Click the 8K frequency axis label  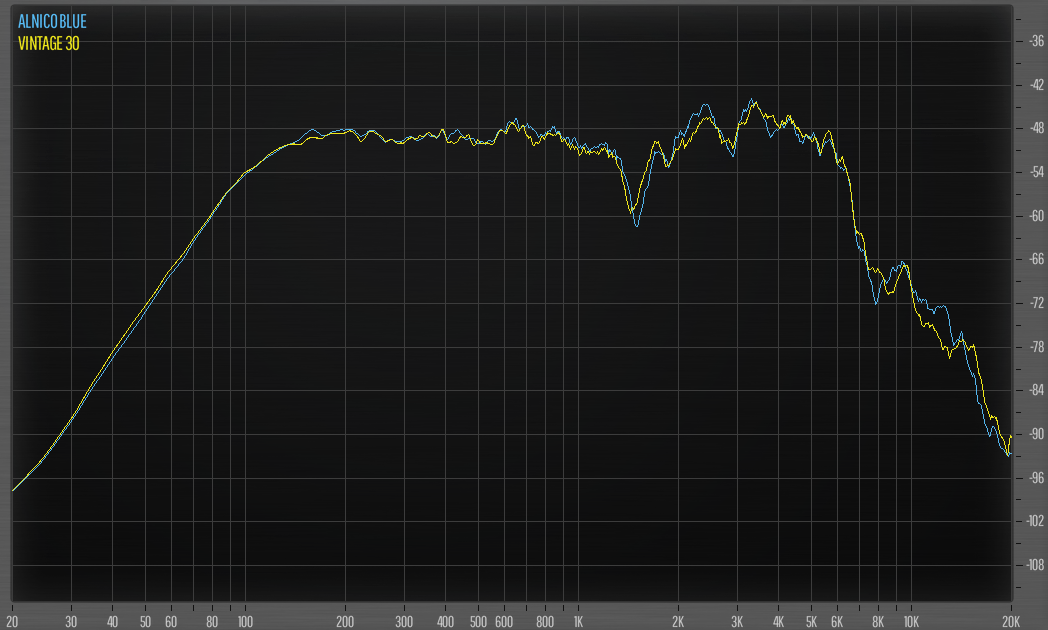(x=878, y=621)
